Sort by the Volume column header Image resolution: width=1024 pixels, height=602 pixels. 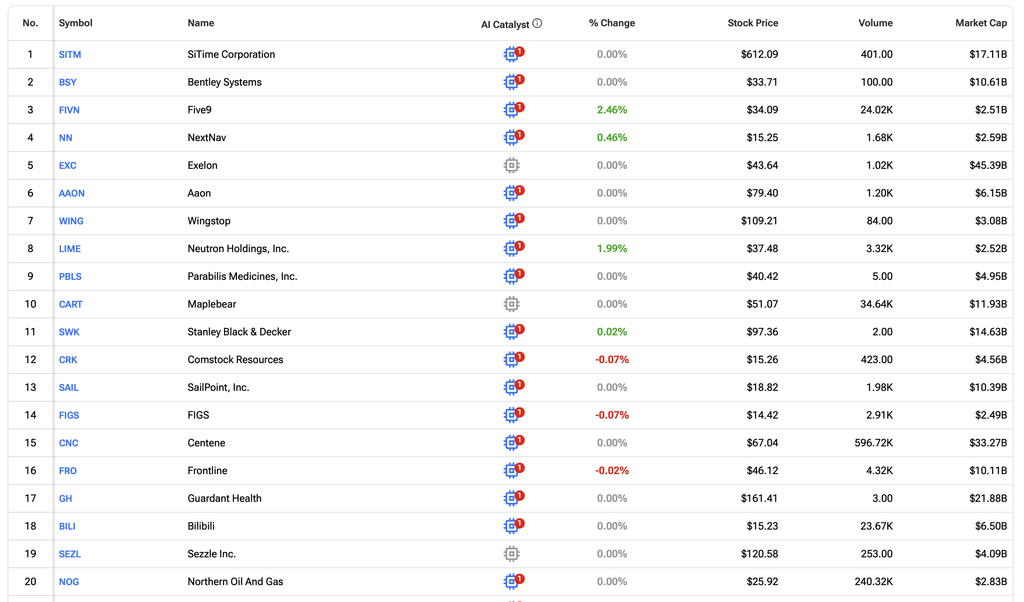click(x=875, y=23)
